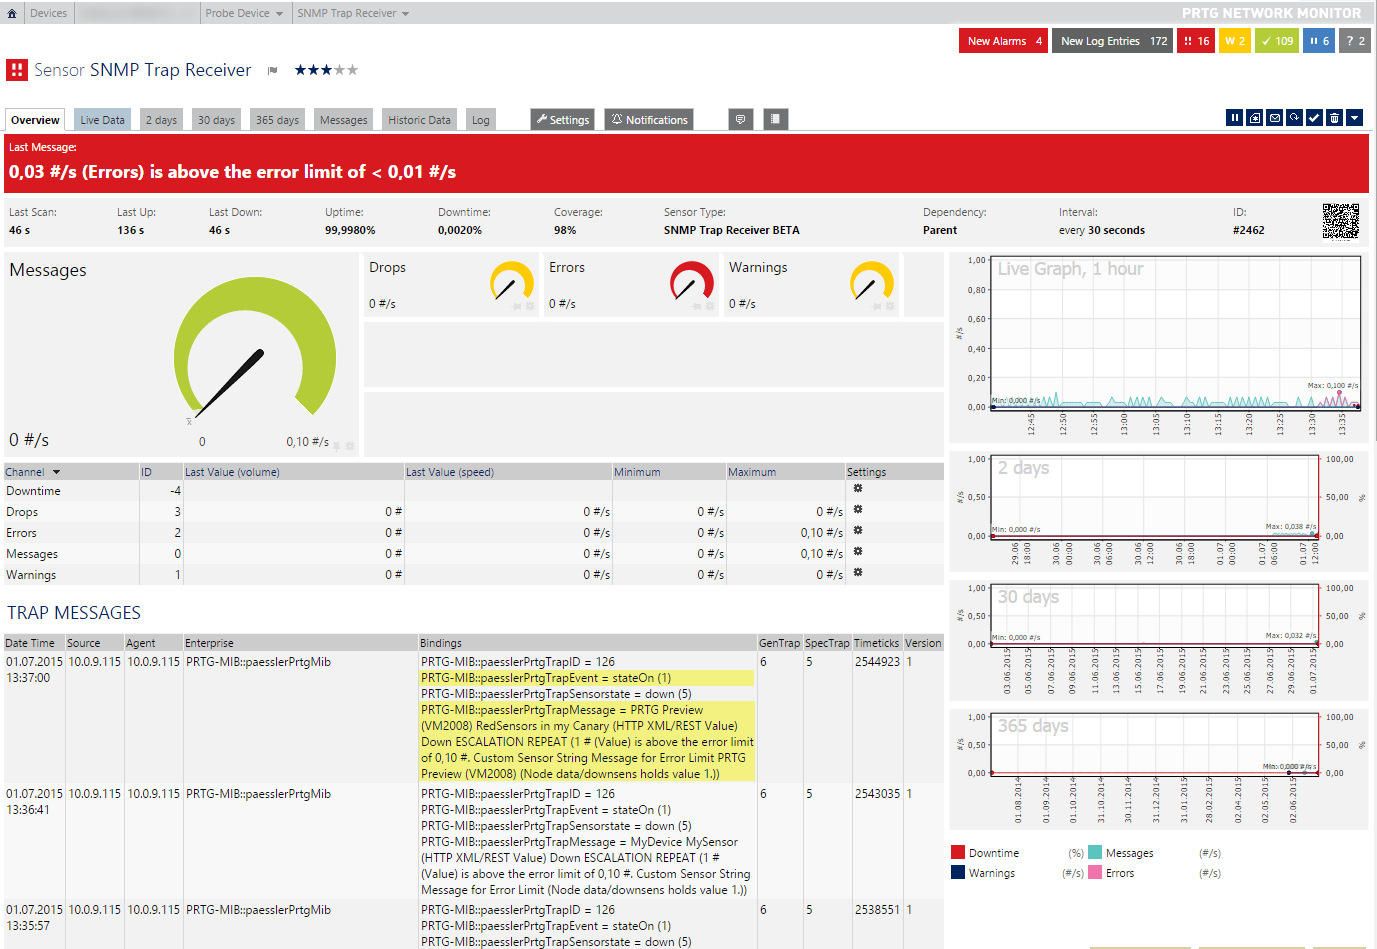Open the sensor Settings tab

pyautogui.click(x=562, y=120)
